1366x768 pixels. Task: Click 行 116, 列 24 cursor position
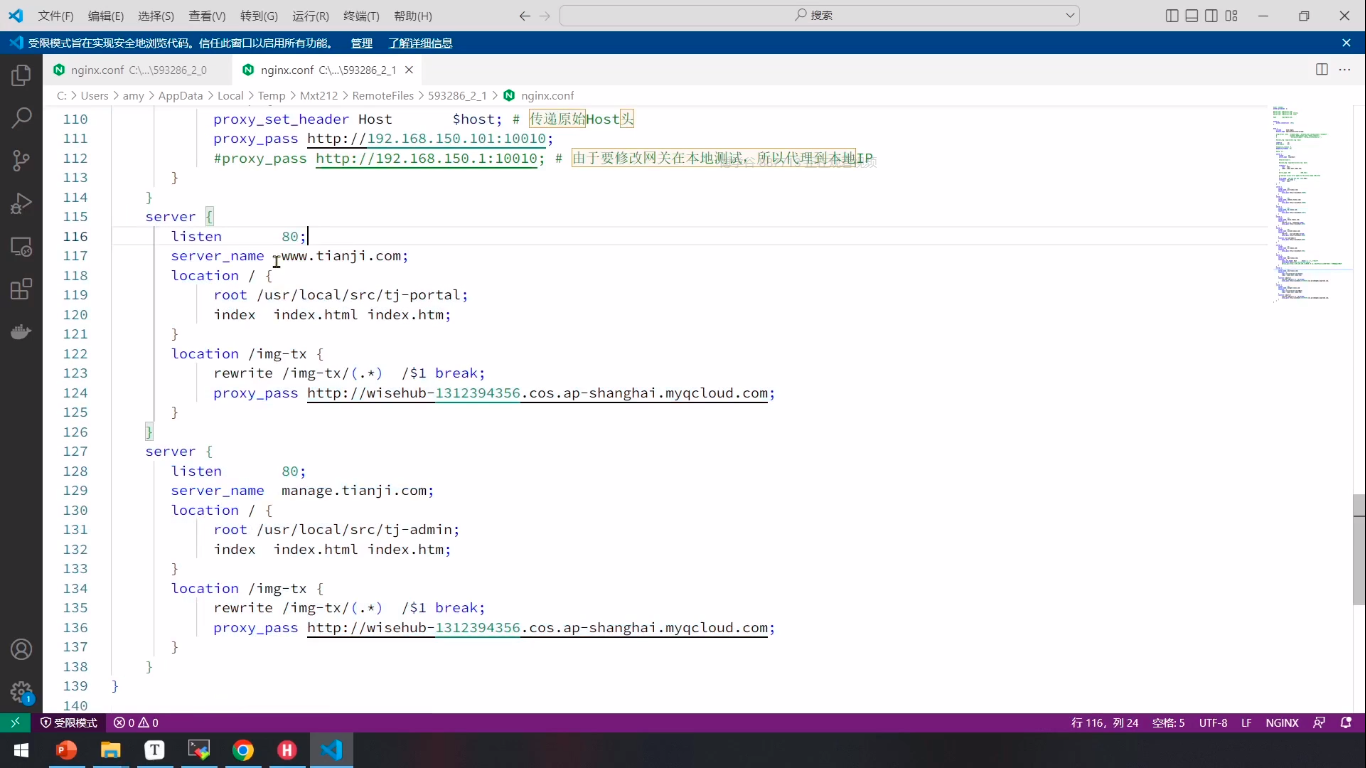(x=1105, y=723)
